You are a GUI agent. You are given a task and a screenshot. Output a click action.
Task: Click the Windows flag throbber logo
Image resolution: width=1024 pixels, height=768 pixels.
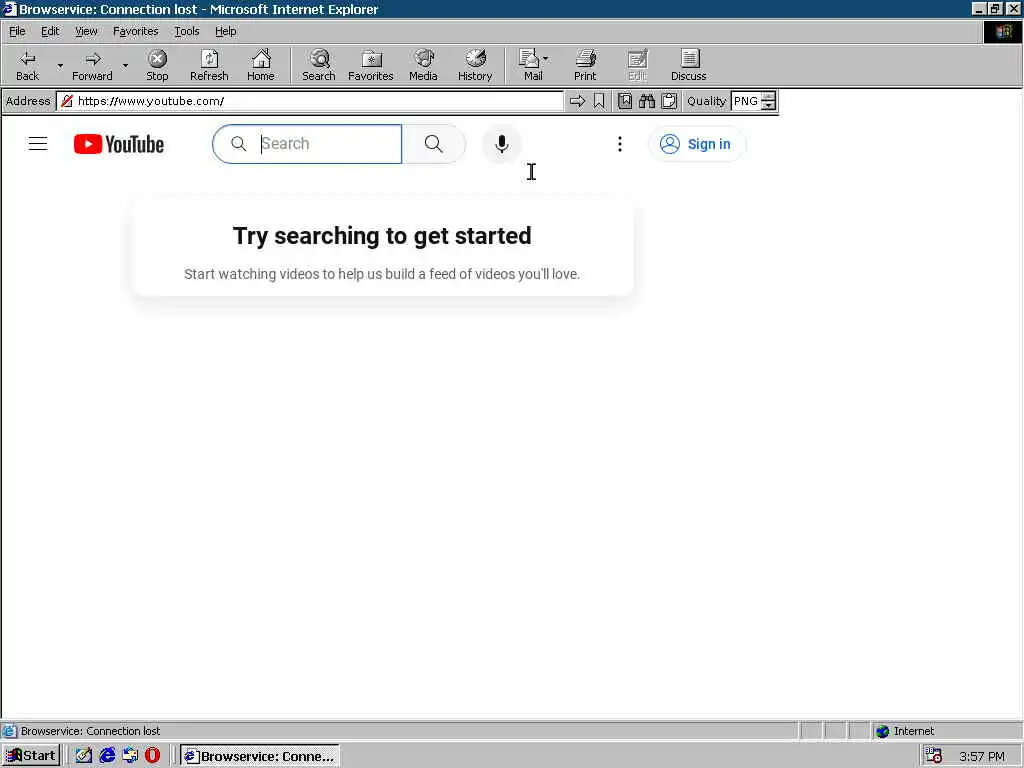coord(1002,31)
